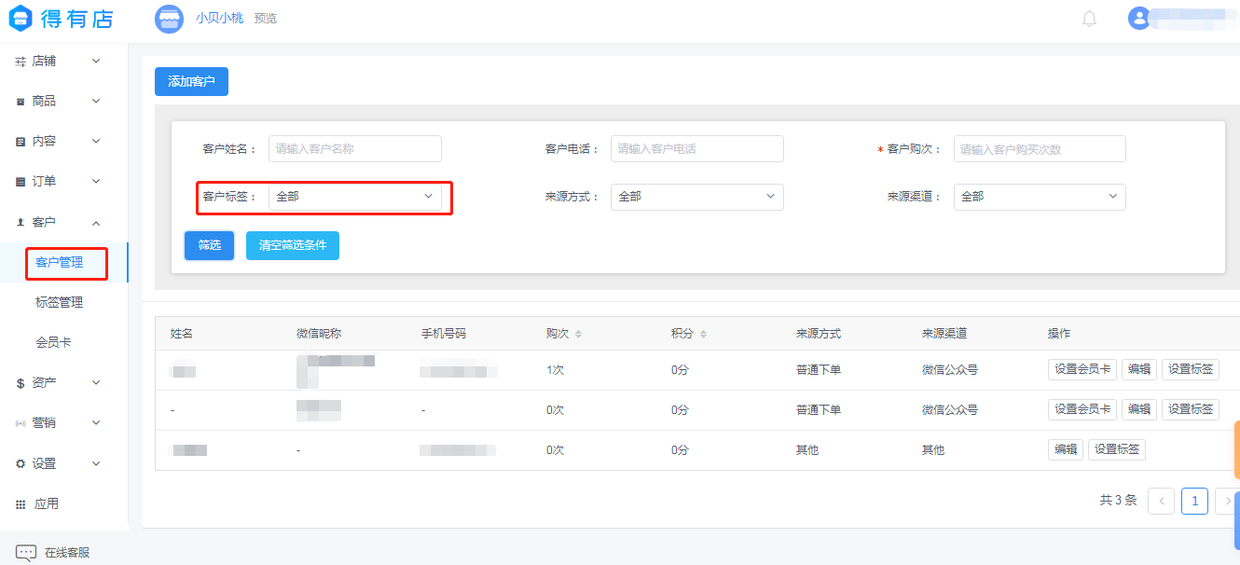
Task: Click the 客户姓名 input field
Action: click(x=355, y=149)
